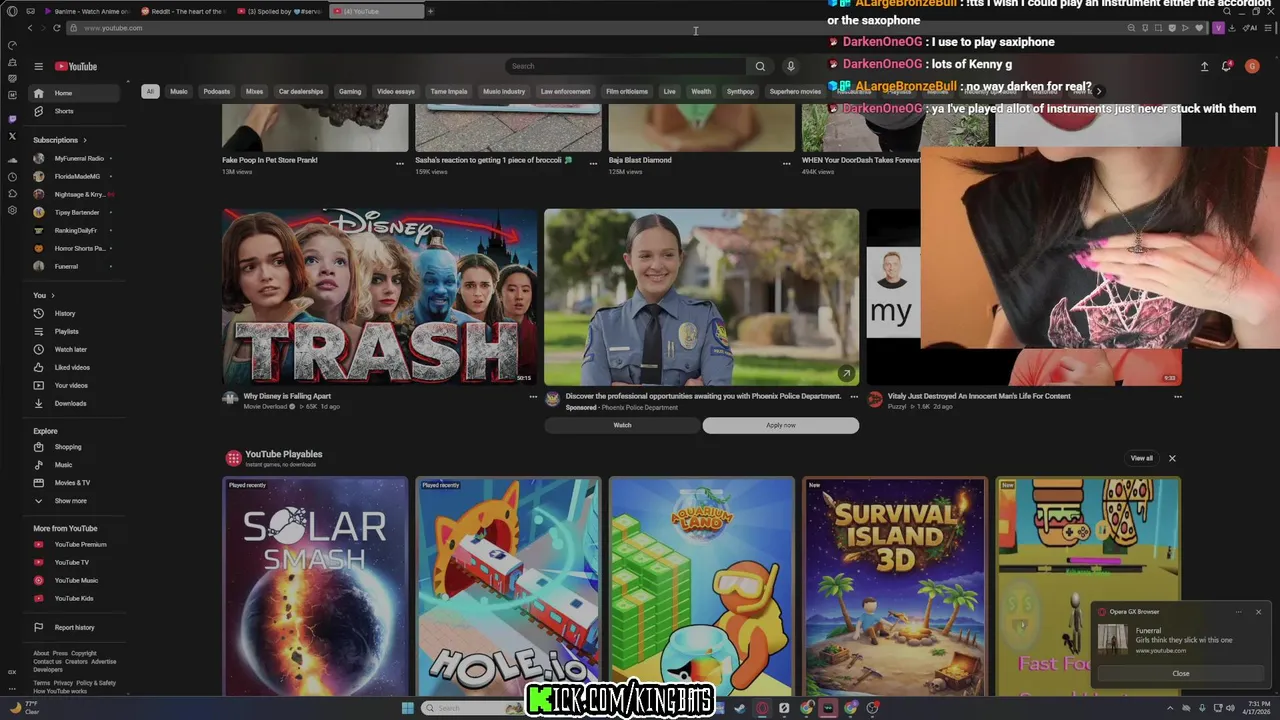Open Opera sidebar settings gear
Viewport: 1280px width, 720px height.
(x=12, y=210)
